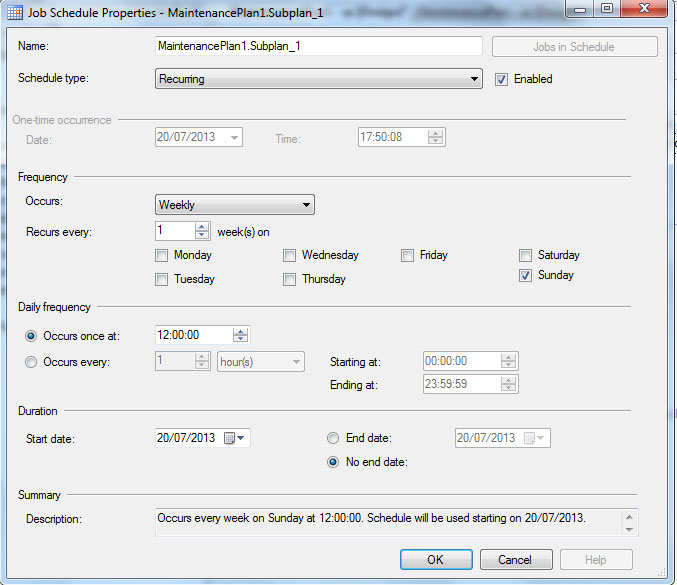Increase the Recur every weeks value
Viewport: 677px width, 585px height.
coord(202,226)
